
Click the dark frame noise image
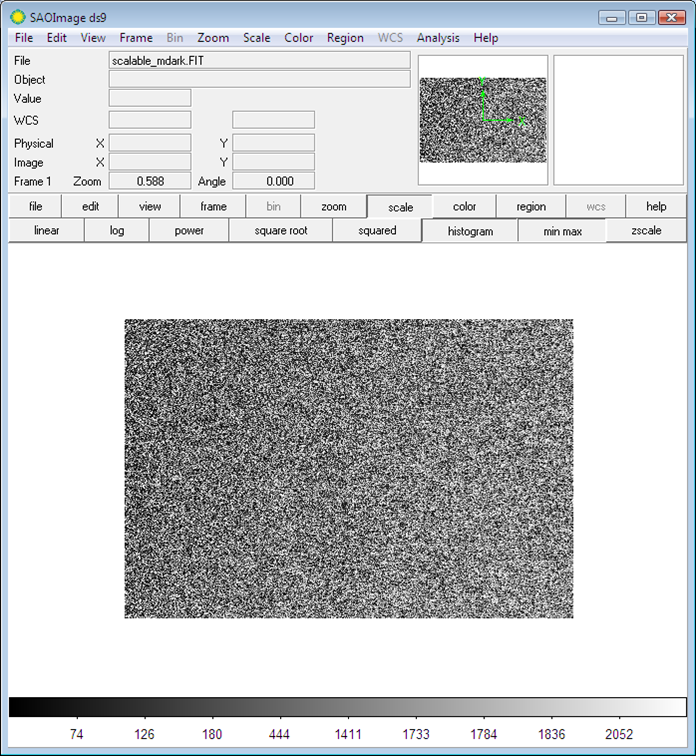click(x=348, y=468)
